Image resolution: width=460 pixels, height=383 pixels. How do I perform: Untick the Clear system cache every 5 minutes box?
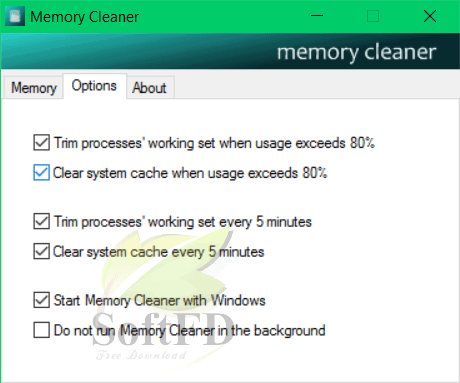[x=42, y=251]
